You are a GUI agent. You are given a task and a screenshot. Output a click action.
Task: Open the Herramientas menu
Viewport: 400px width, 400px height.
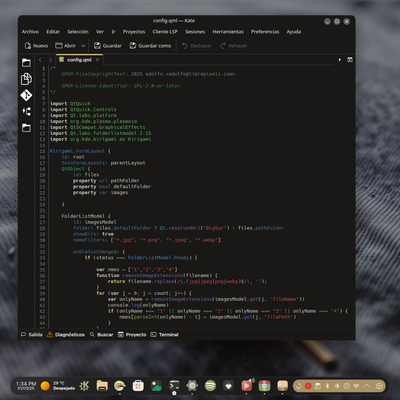tap(228, 32)
